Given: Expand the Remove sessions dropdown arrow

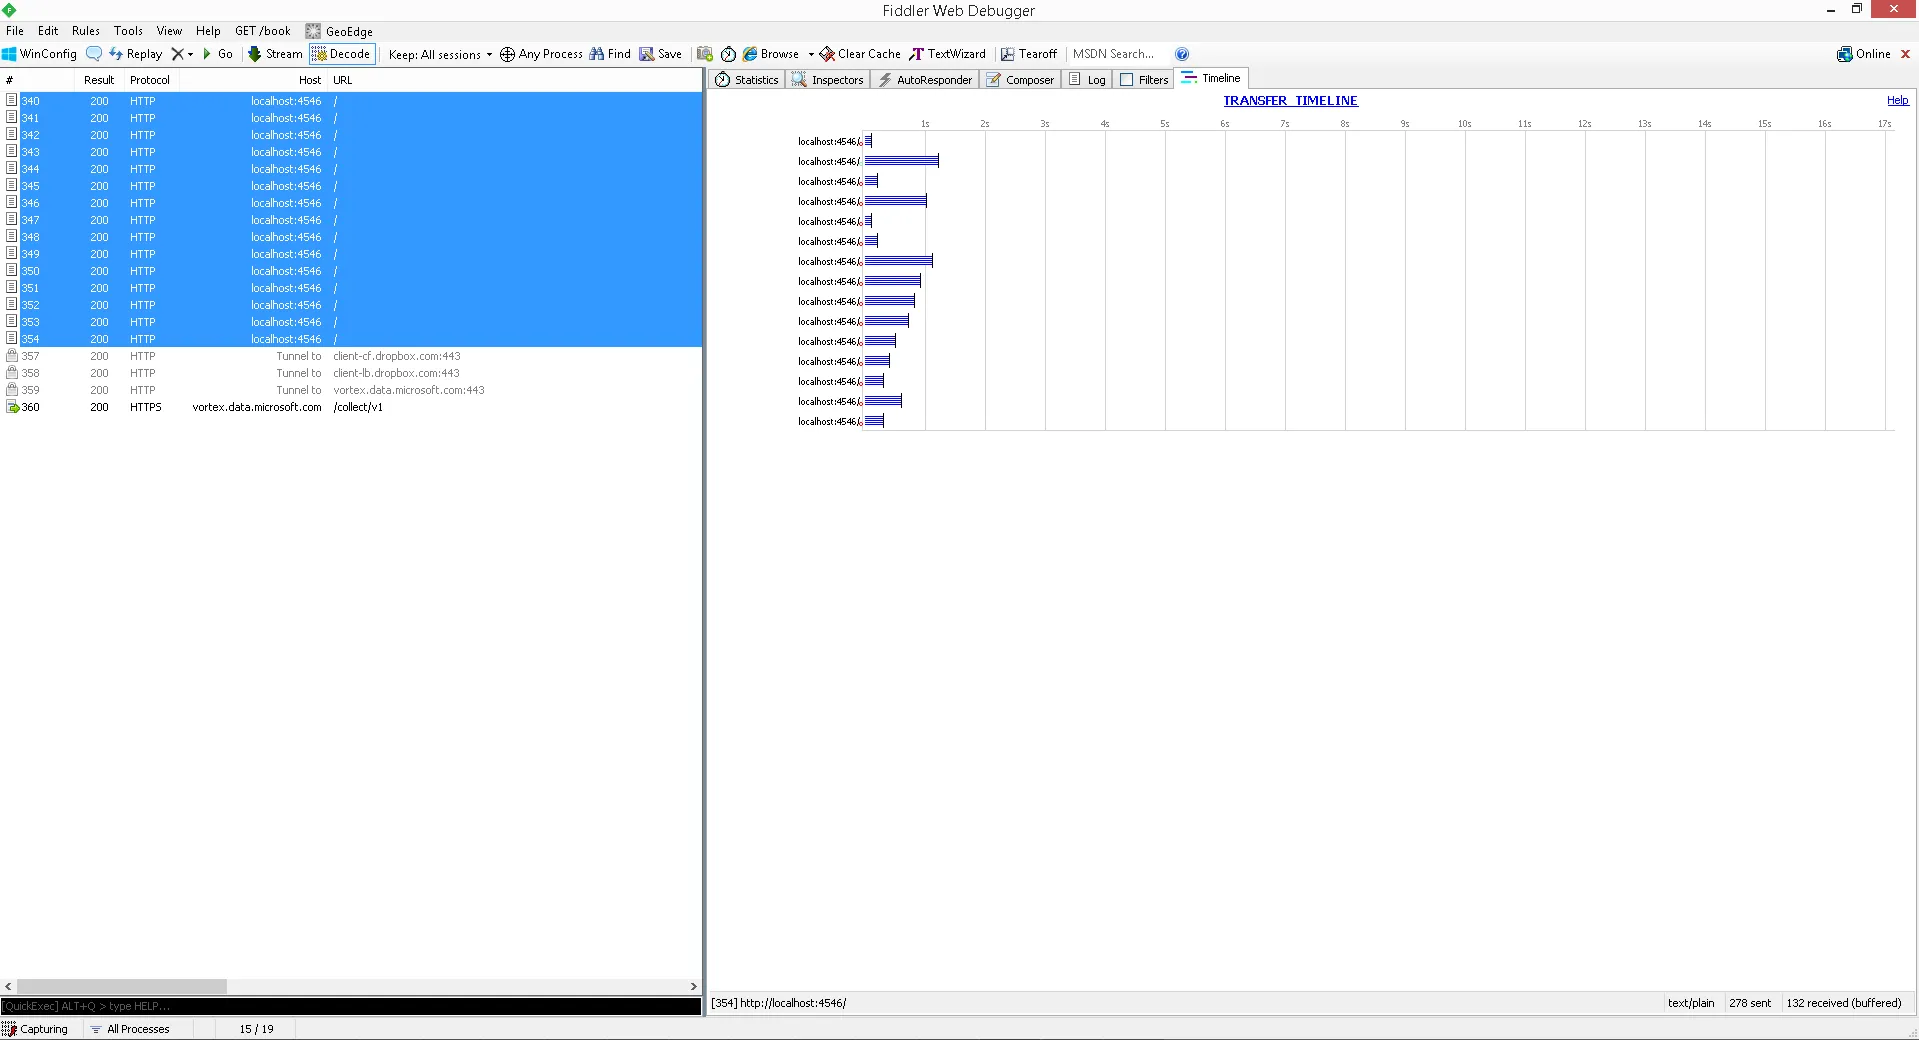Looking at the screenshot, I should coord(190,54).
